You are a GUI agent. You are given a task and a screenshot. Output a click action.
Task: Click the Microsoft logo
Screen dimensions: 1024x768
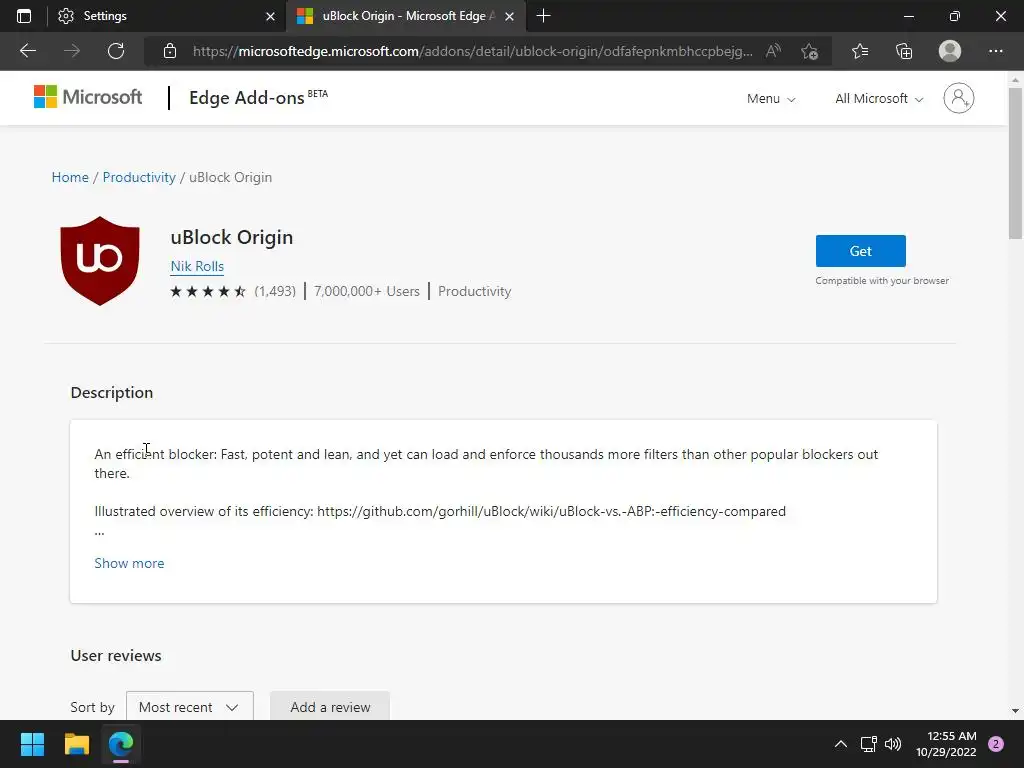88,97
